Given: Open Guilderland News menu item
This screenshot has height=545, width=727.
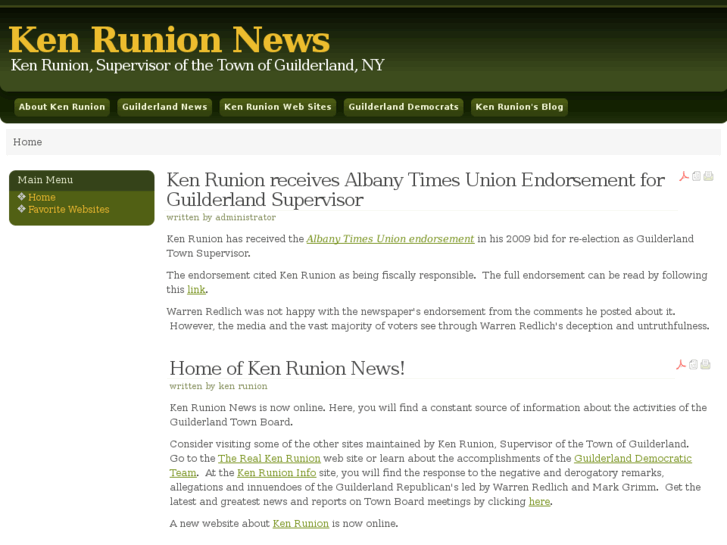Looking at the screenshot, I should pyautogui.click(x=165, y=107).
